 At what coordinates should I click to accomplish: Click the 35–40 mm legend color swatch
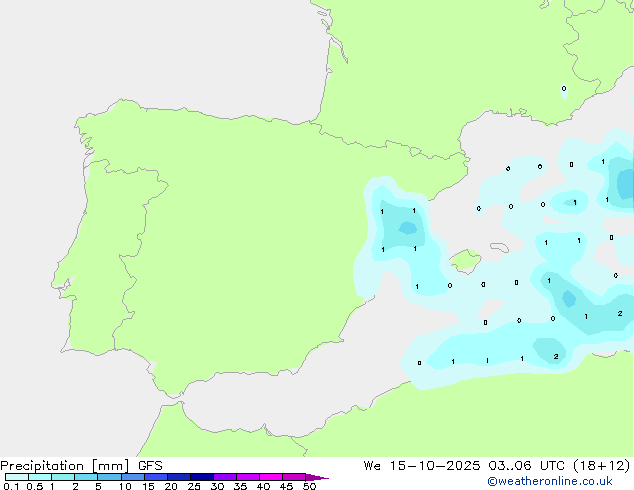(x=248, y=477)
